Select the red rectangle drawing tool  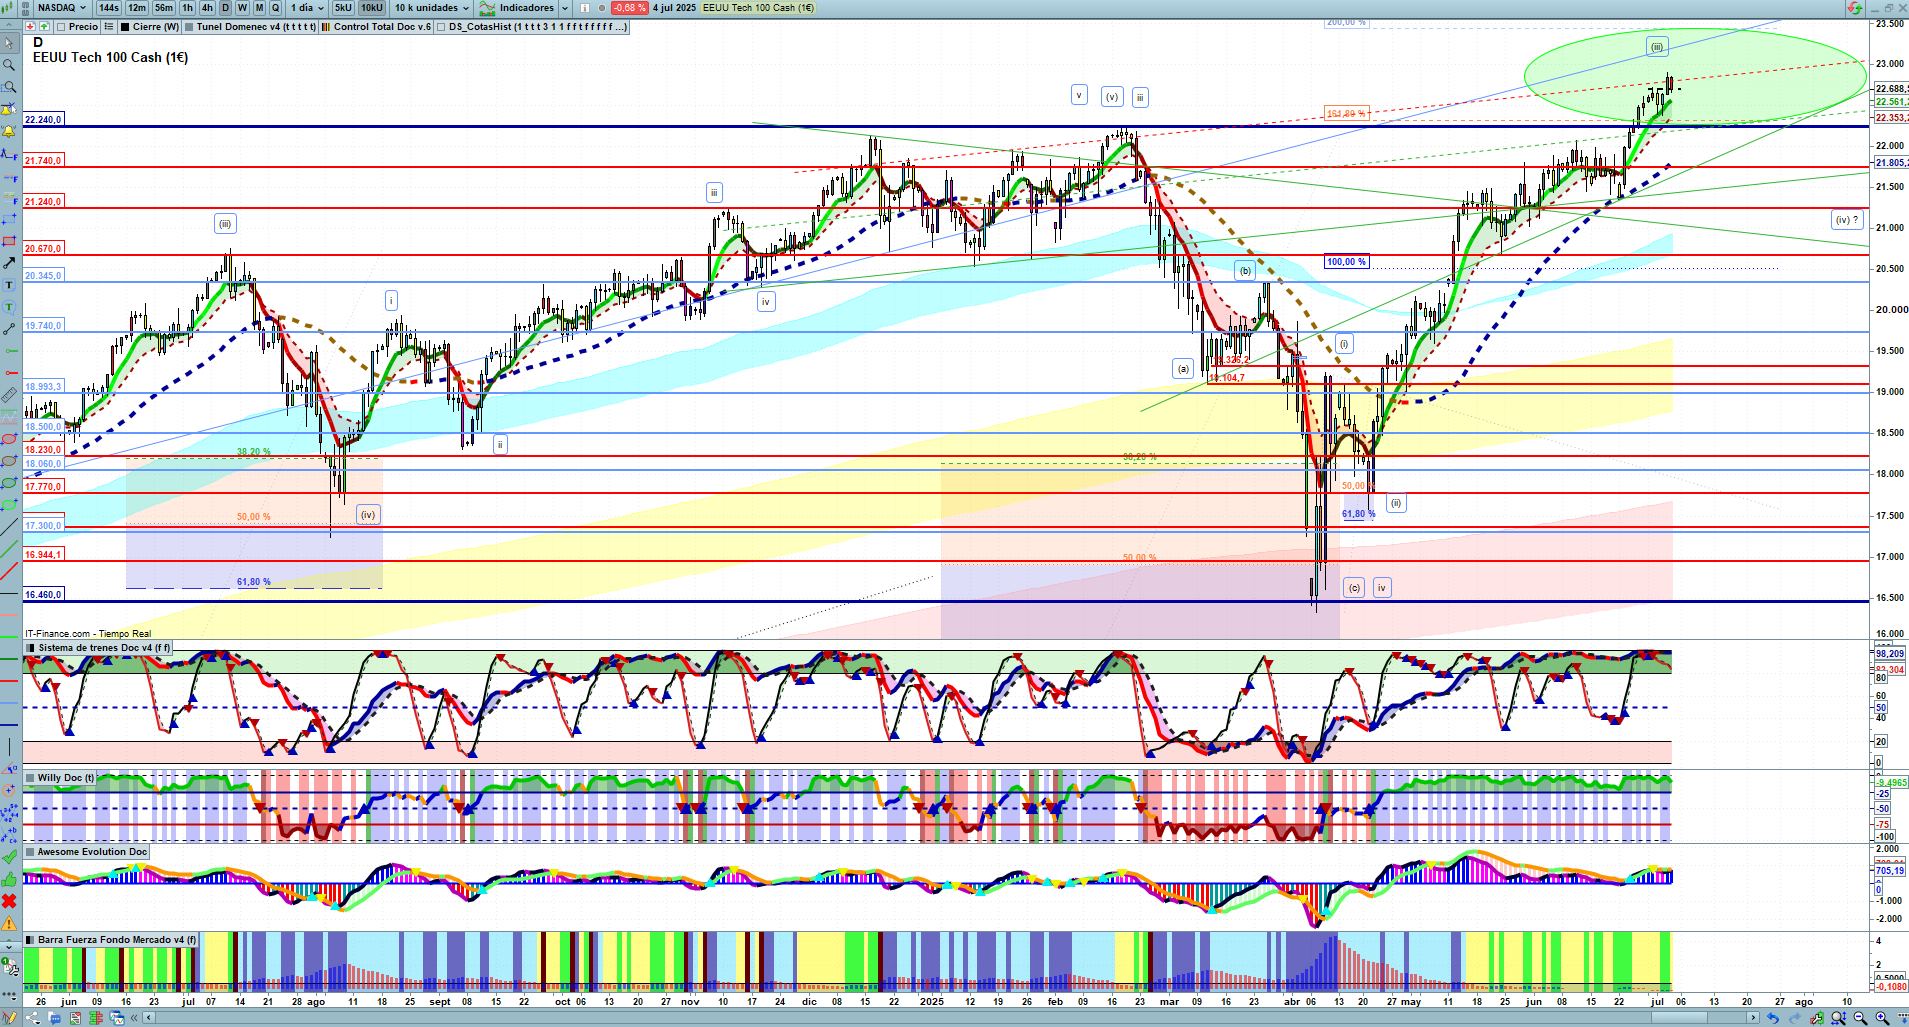pyautogui.click(x=9, y=241)
